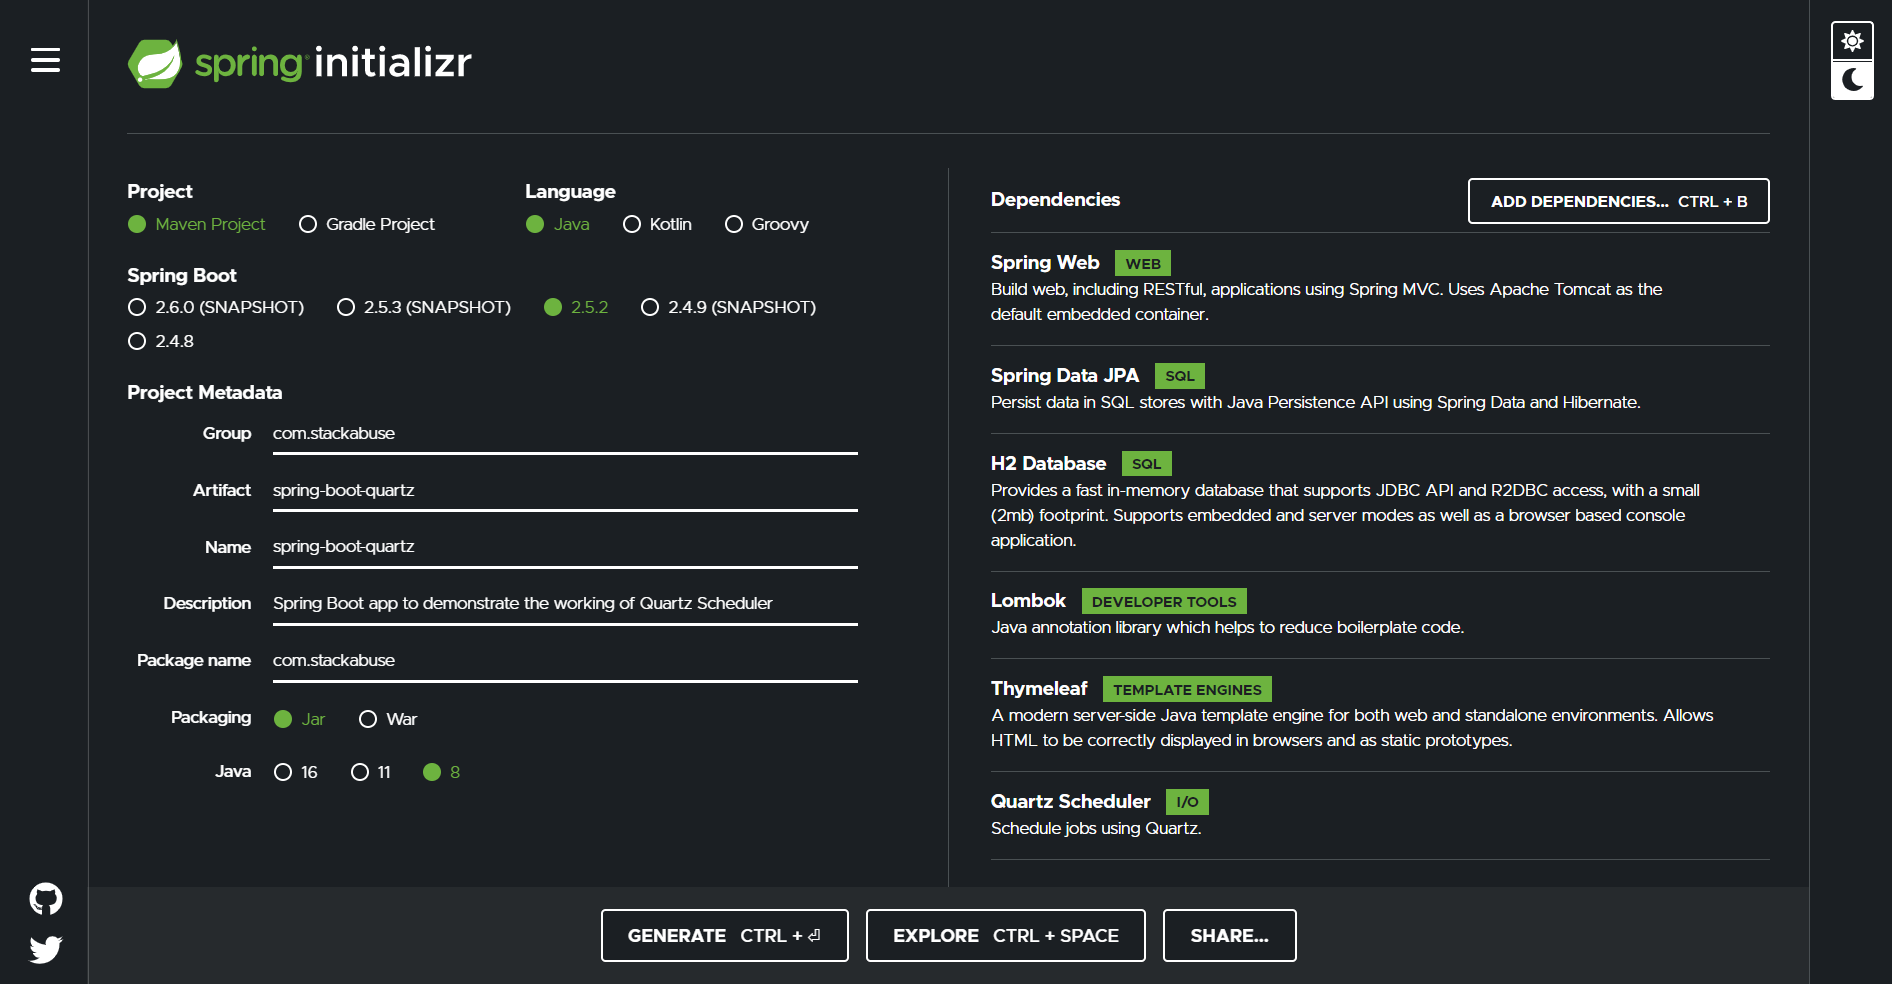Image resolution: width=1892 pixels, height=984 pixels.
Task: Select Spring Boot 2.6.0 (SNAPSHOT)
Action: pyautogui.click(x=216, y=307)
